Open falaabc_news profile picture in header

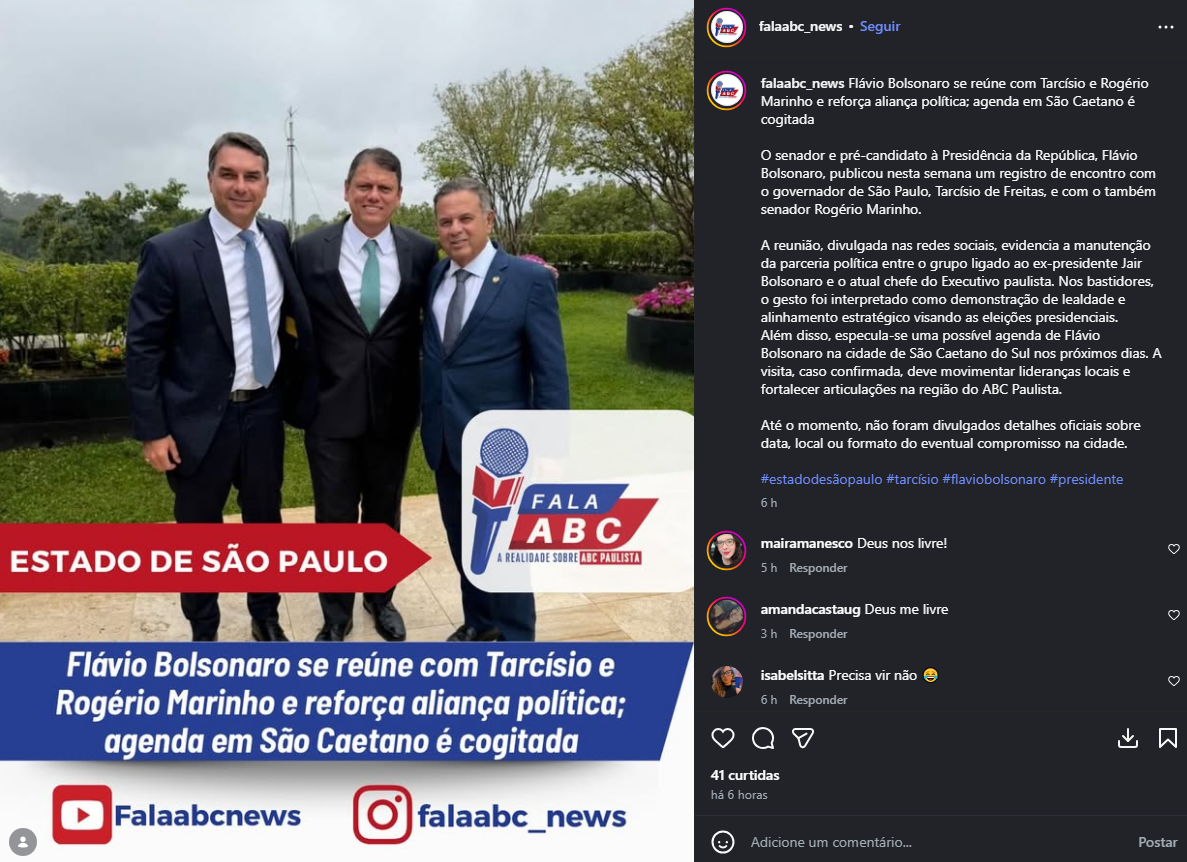pyautogui.click(x=726, y=27)
